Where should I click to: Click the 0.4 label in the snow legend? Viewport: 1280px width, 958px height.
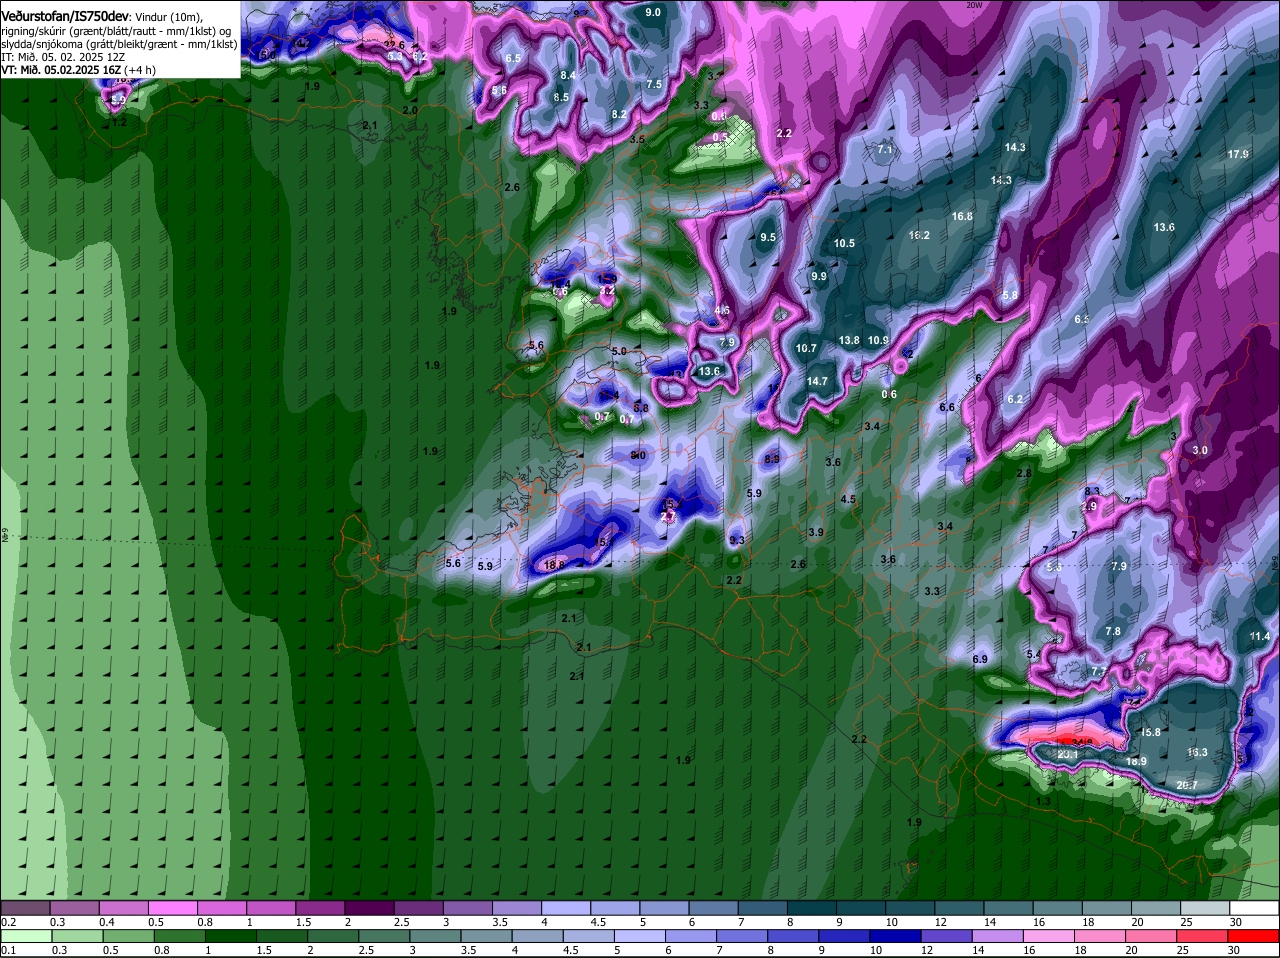(x=107, y=922)
